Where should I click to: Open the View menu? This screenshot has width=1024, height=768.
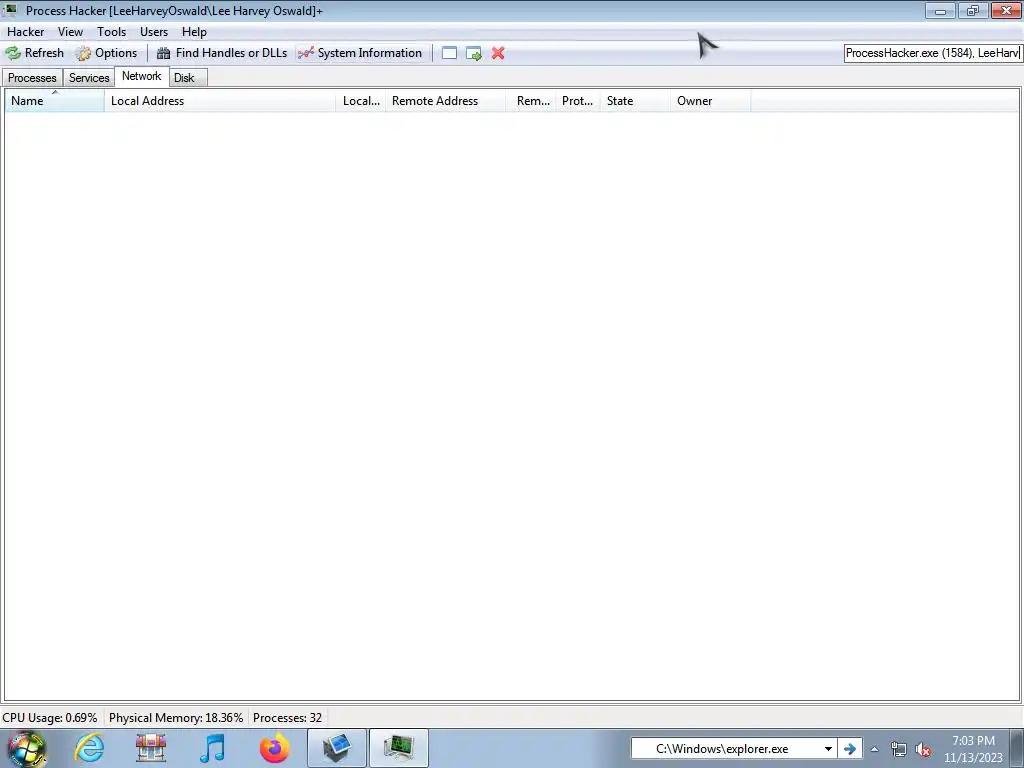[x=70, y=31]
